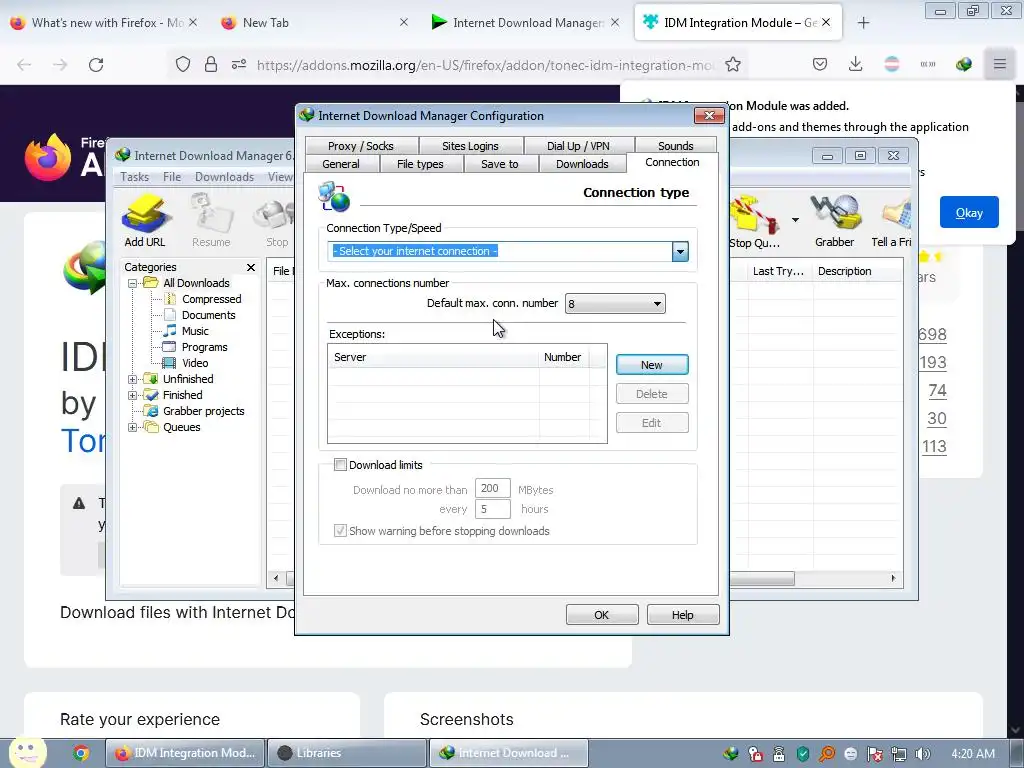Open the Firefox hamburger menu
Viewport: 1024px width, 768px height.
(1000, 64)
